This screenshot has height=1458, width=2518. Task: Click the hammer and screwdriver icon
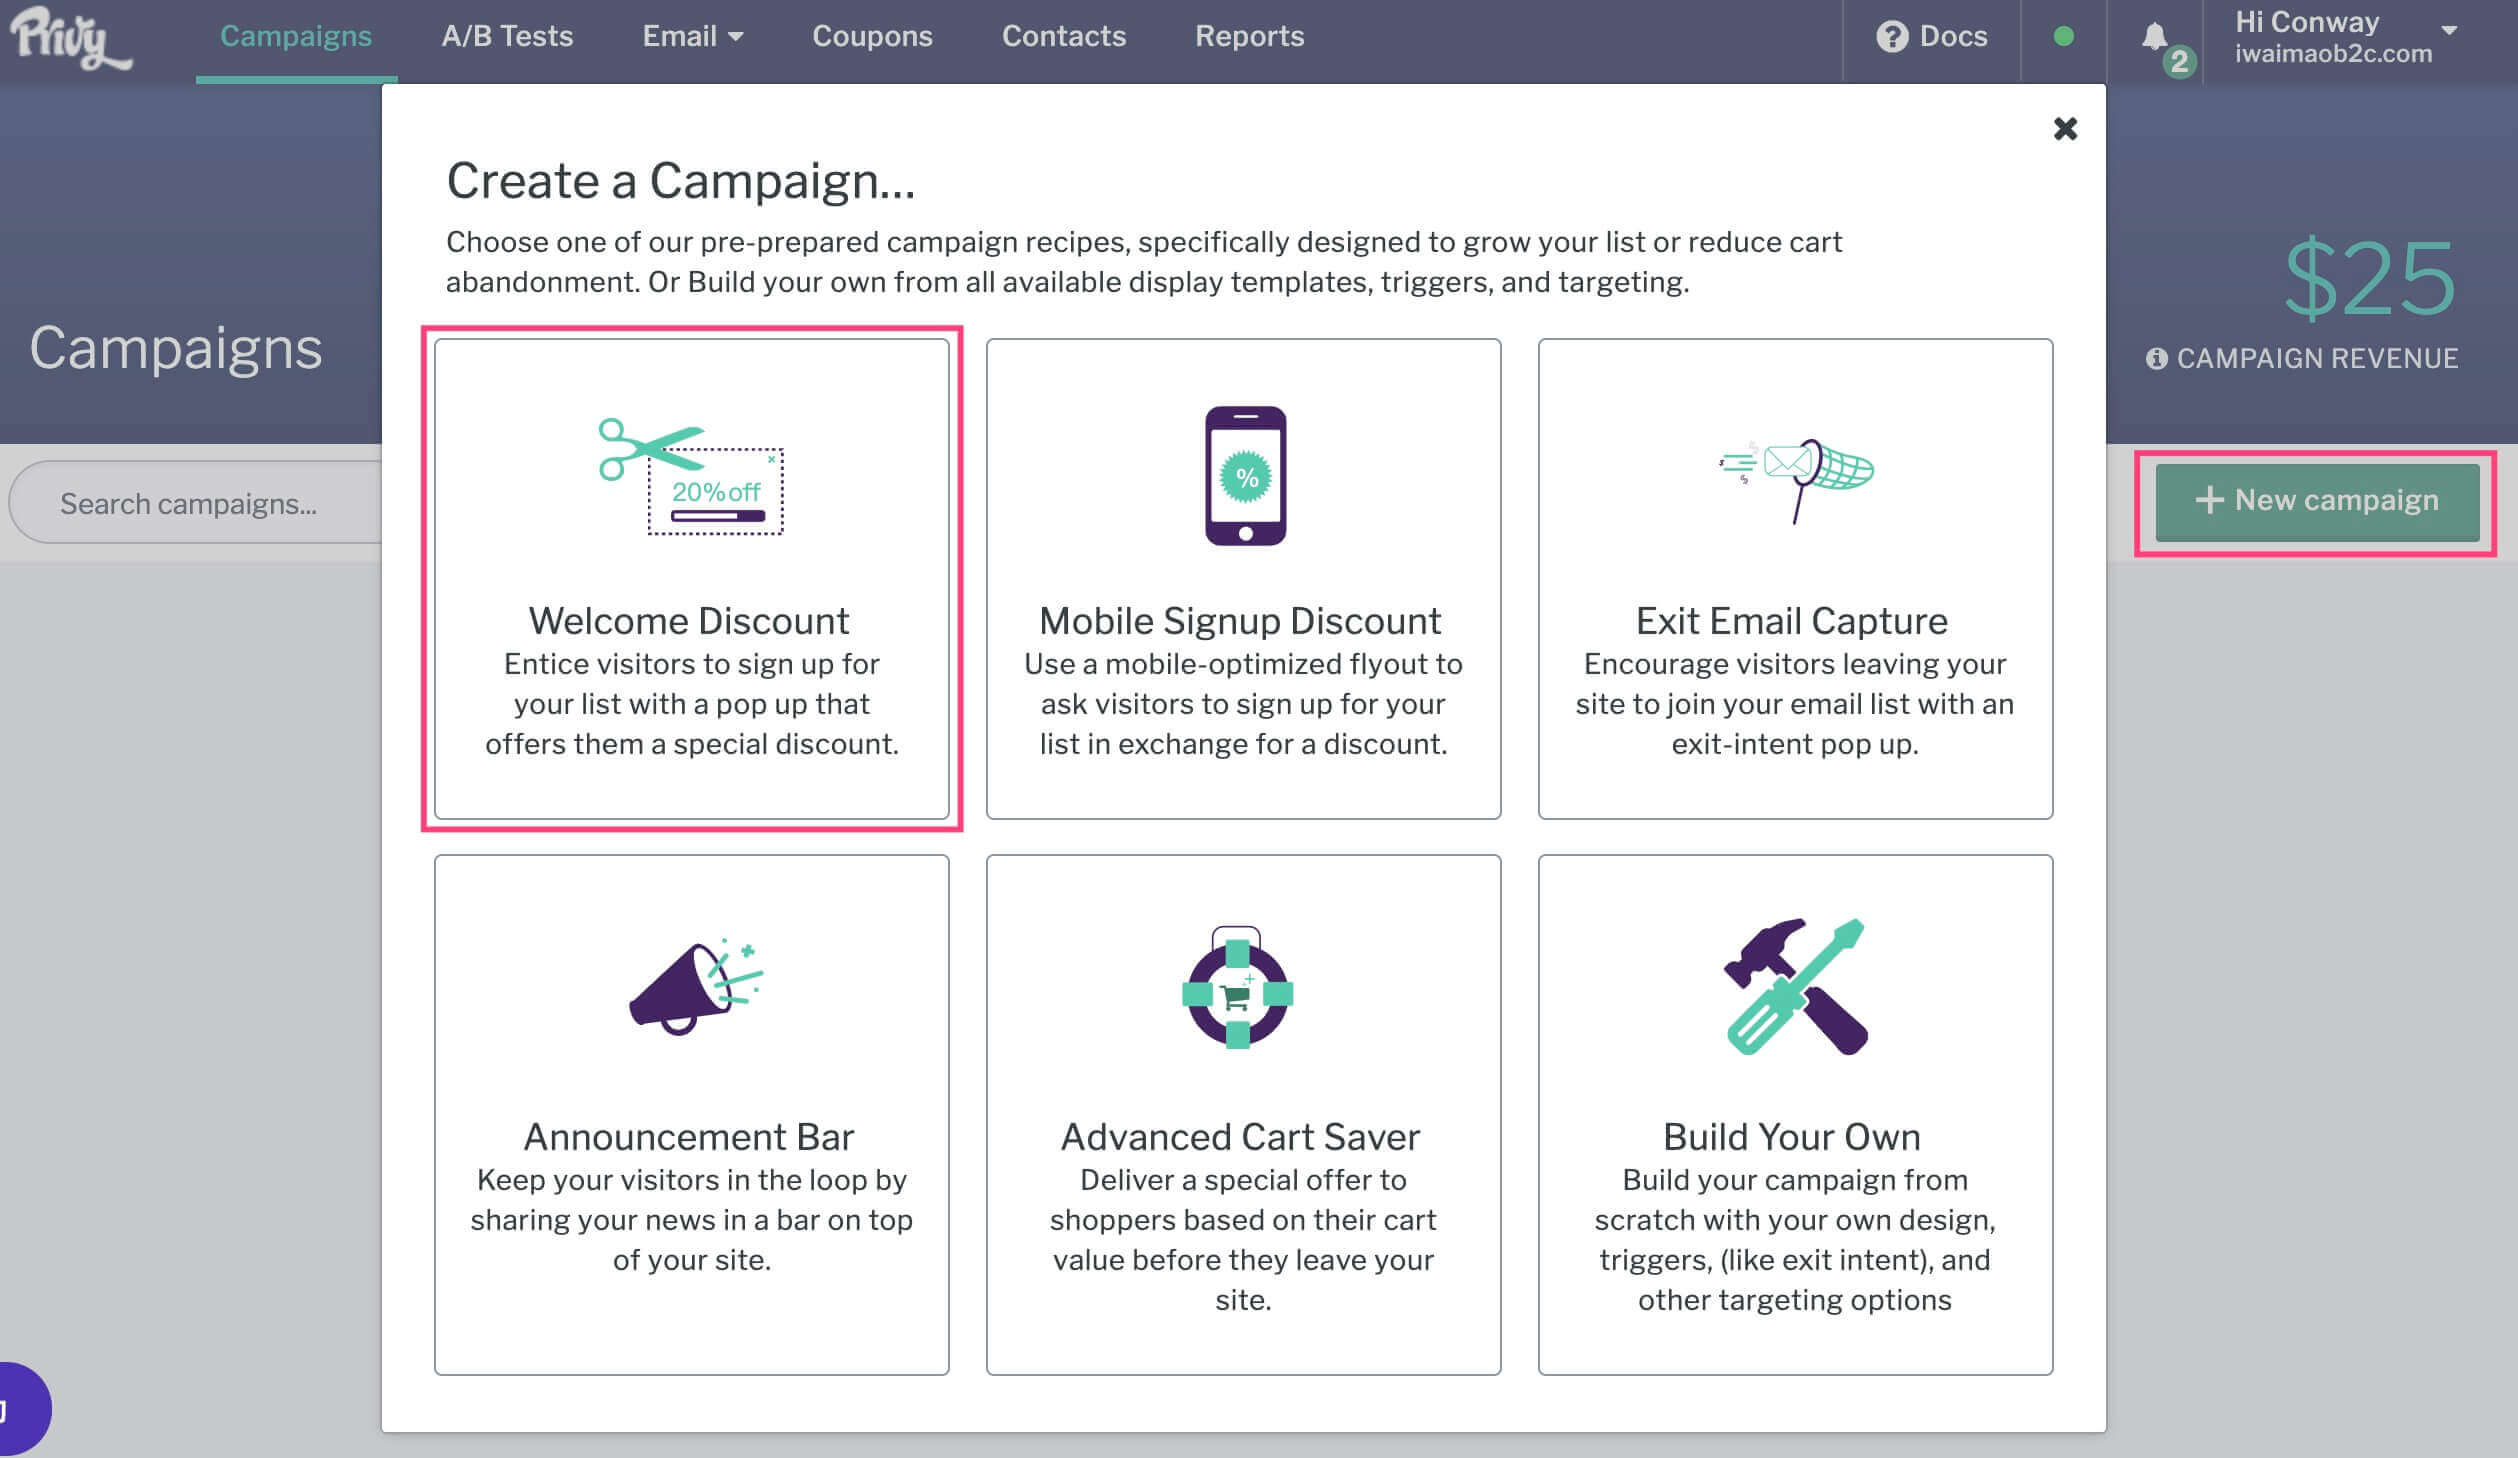click(x=1795, y=986)
